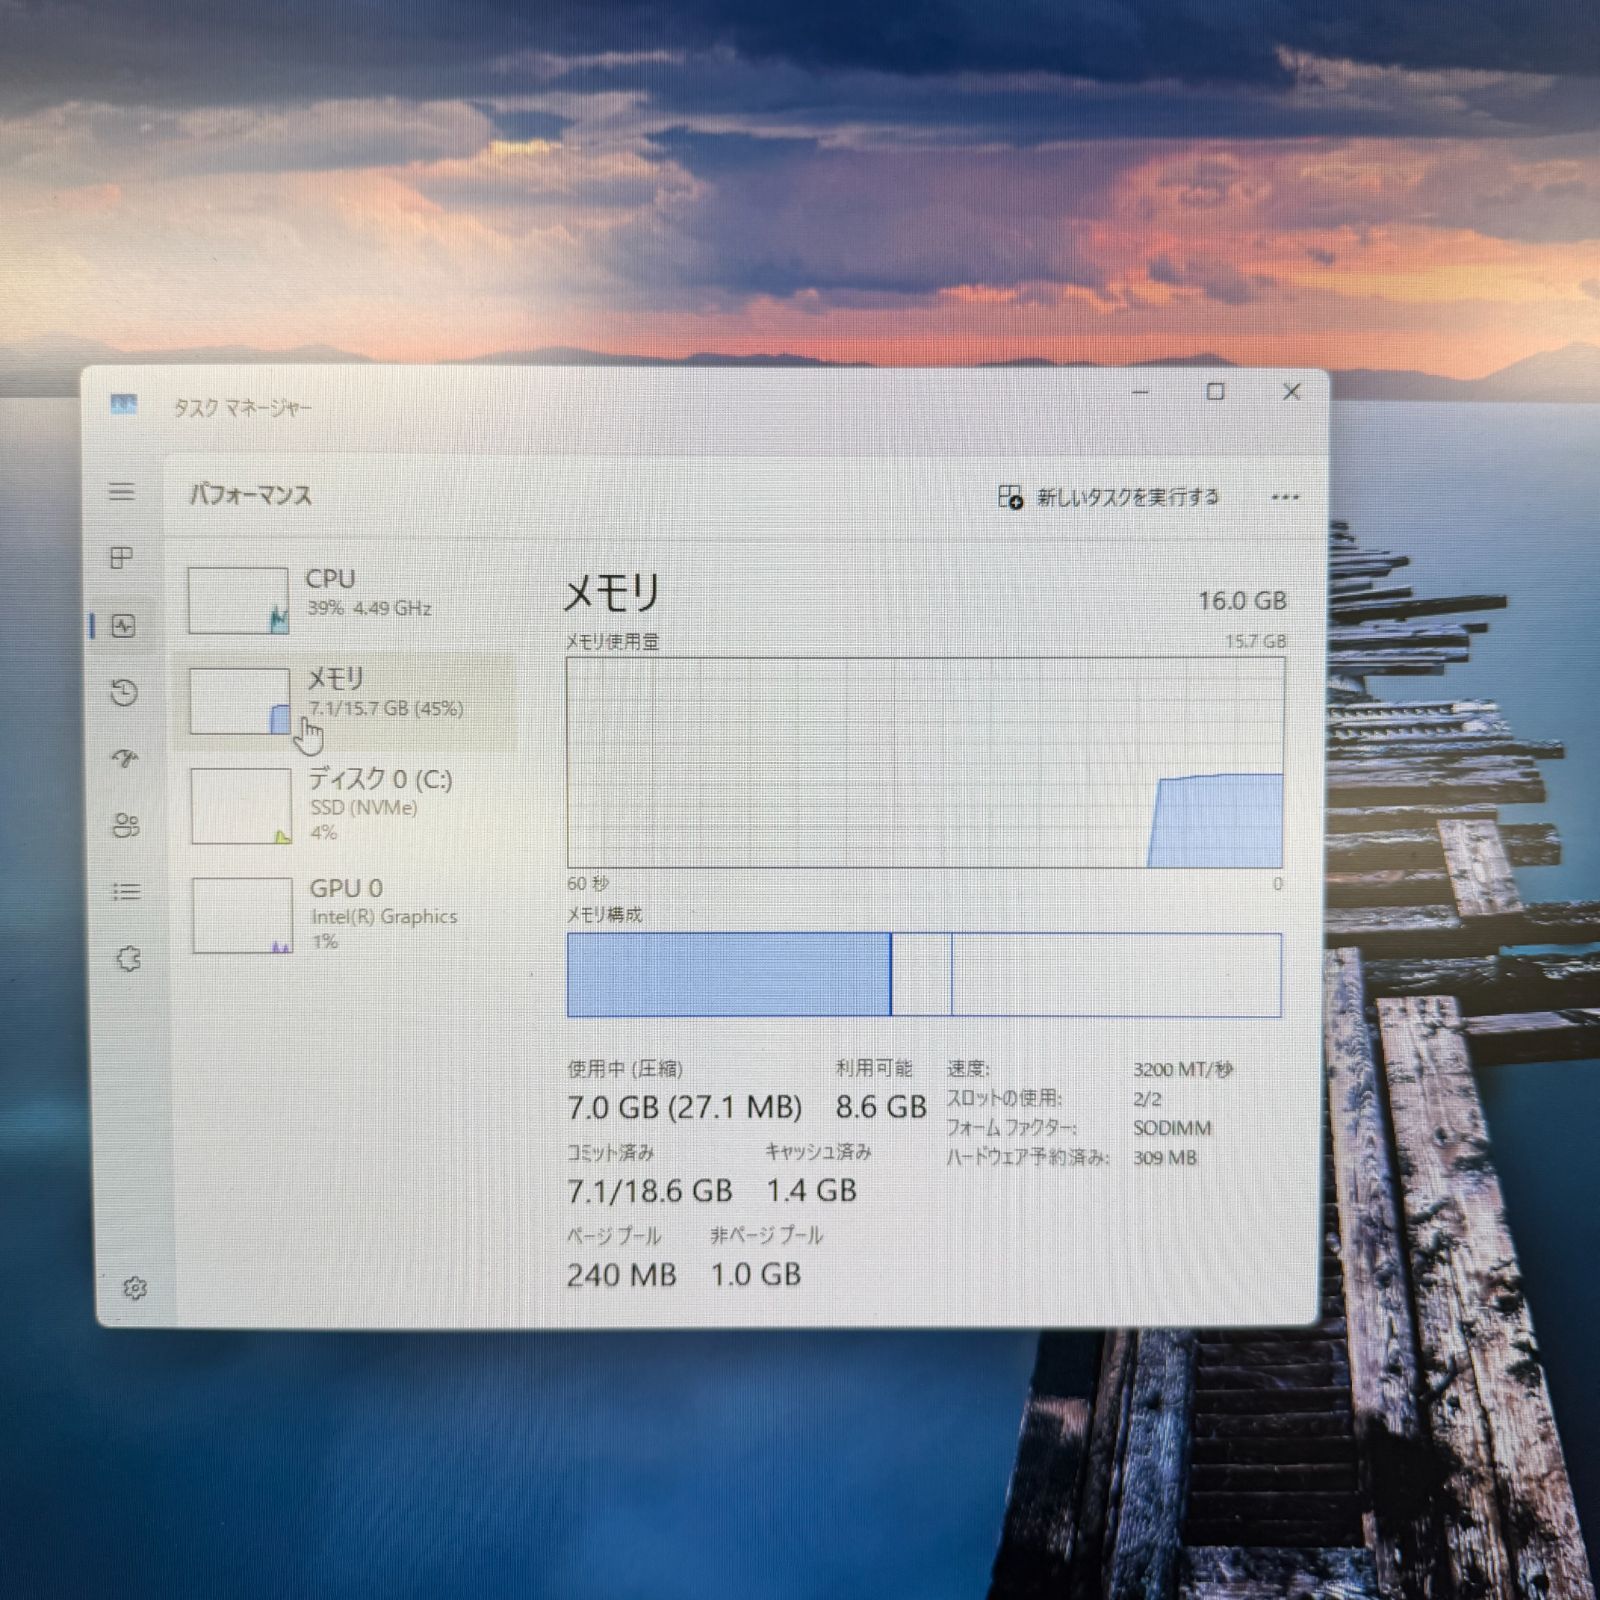Select the メモリ performance item
1600x1600 pixels.
[x=346, y=700]
